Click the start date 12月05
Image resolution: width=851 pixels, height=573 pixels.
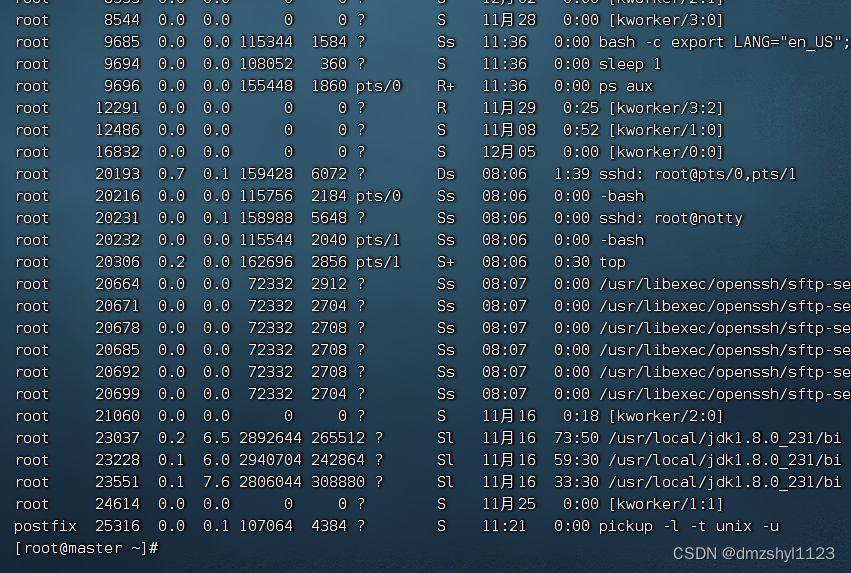click(x=509, y=152)
